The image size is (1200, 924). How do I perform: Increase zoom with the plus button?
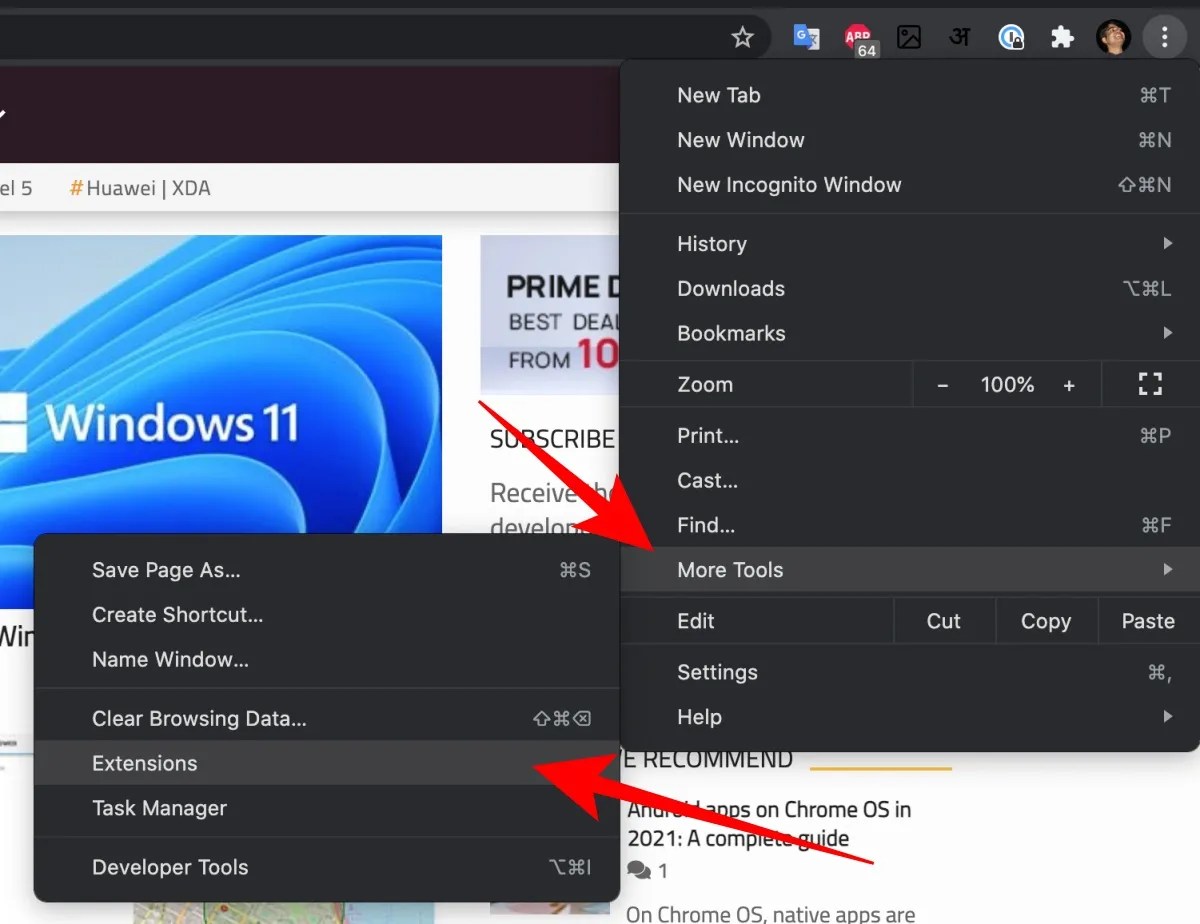tap(1069, 384)
